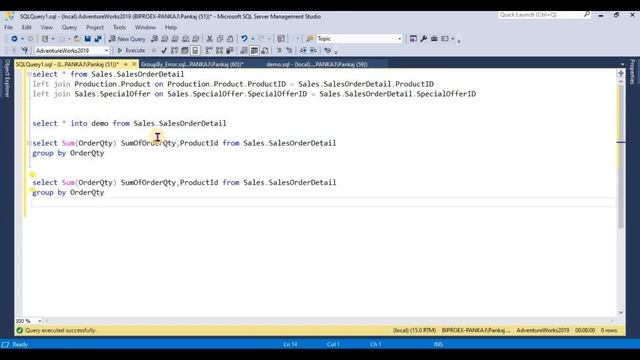Click 'Query executed successfully.' status text
This screenshot has width=640, height=360.
coord(60,330)
